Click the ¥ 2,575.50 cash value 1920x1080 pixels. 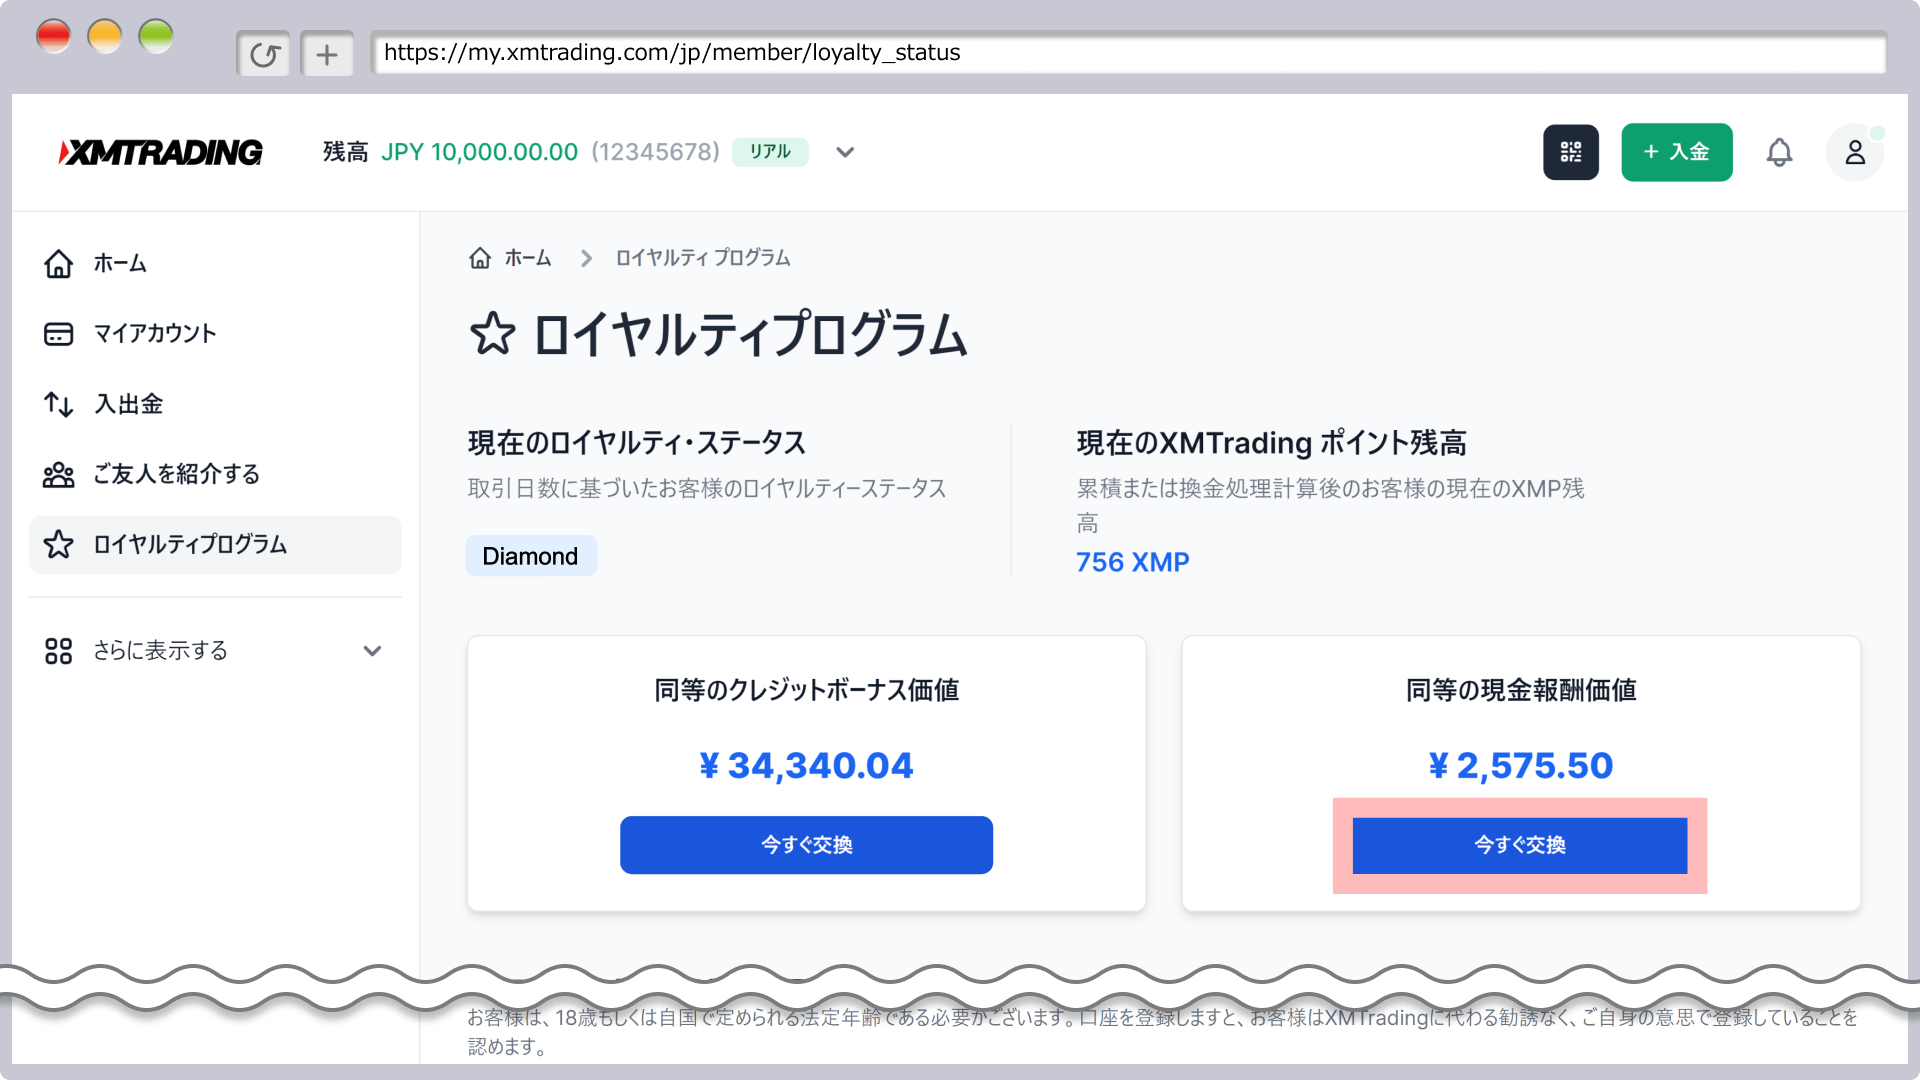(x=1520, y=766)
